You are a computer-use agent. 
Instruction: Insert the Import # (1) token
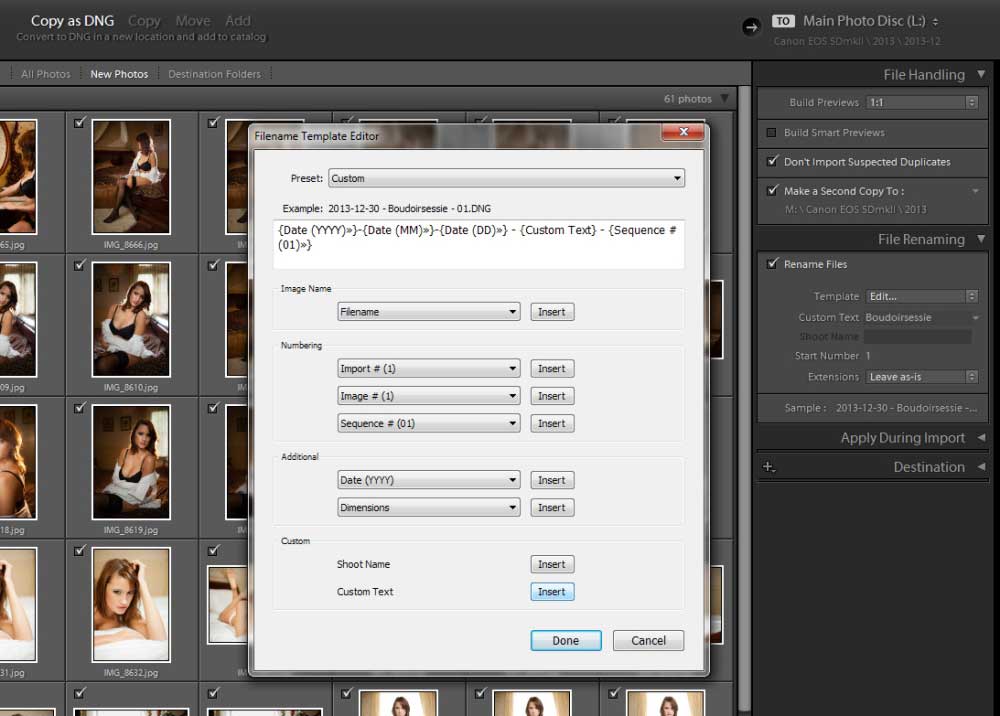[552, 369]
